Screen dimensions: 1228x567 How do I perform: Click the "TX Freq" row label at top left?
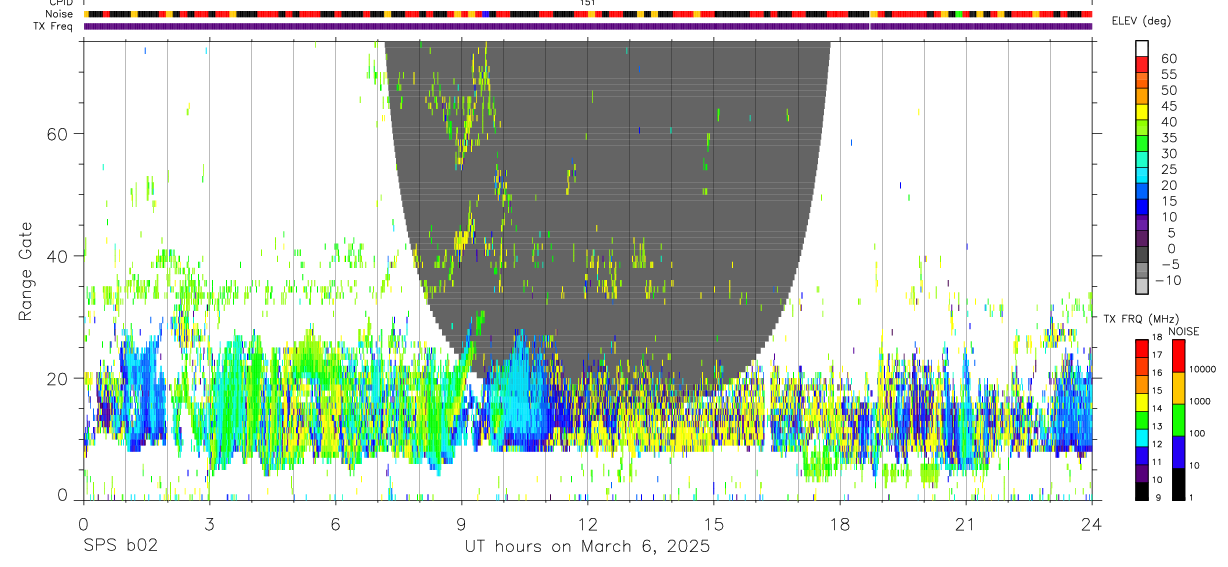coord(53,26)
